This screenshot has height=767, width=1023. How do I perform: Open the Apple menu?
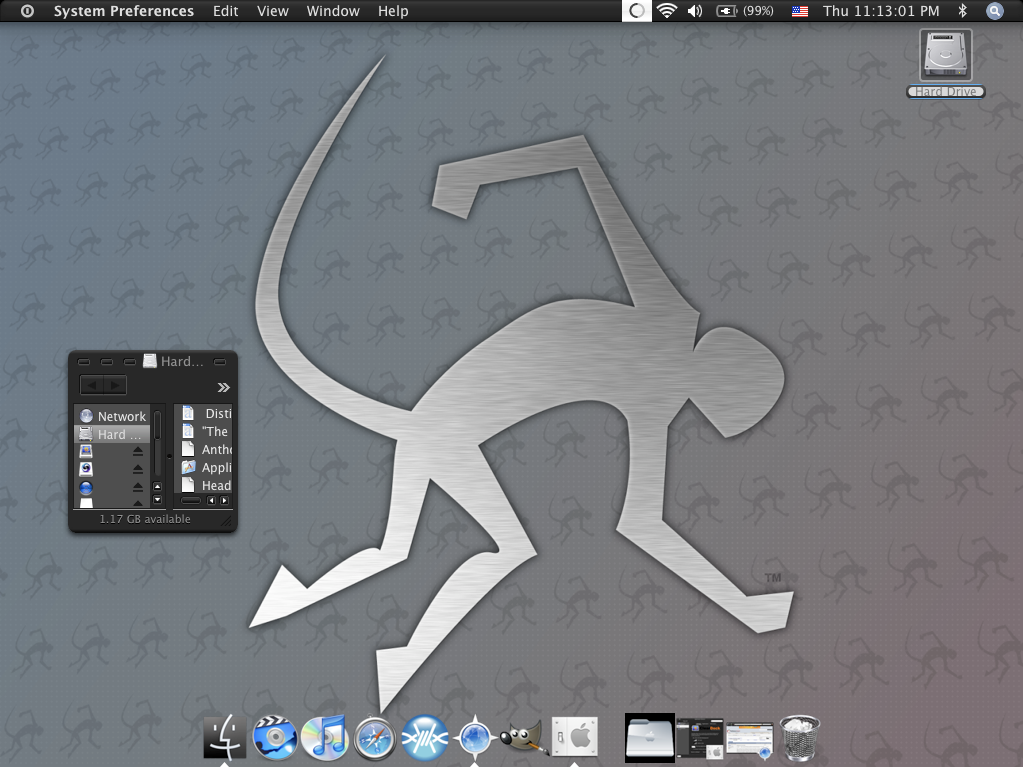27,11
